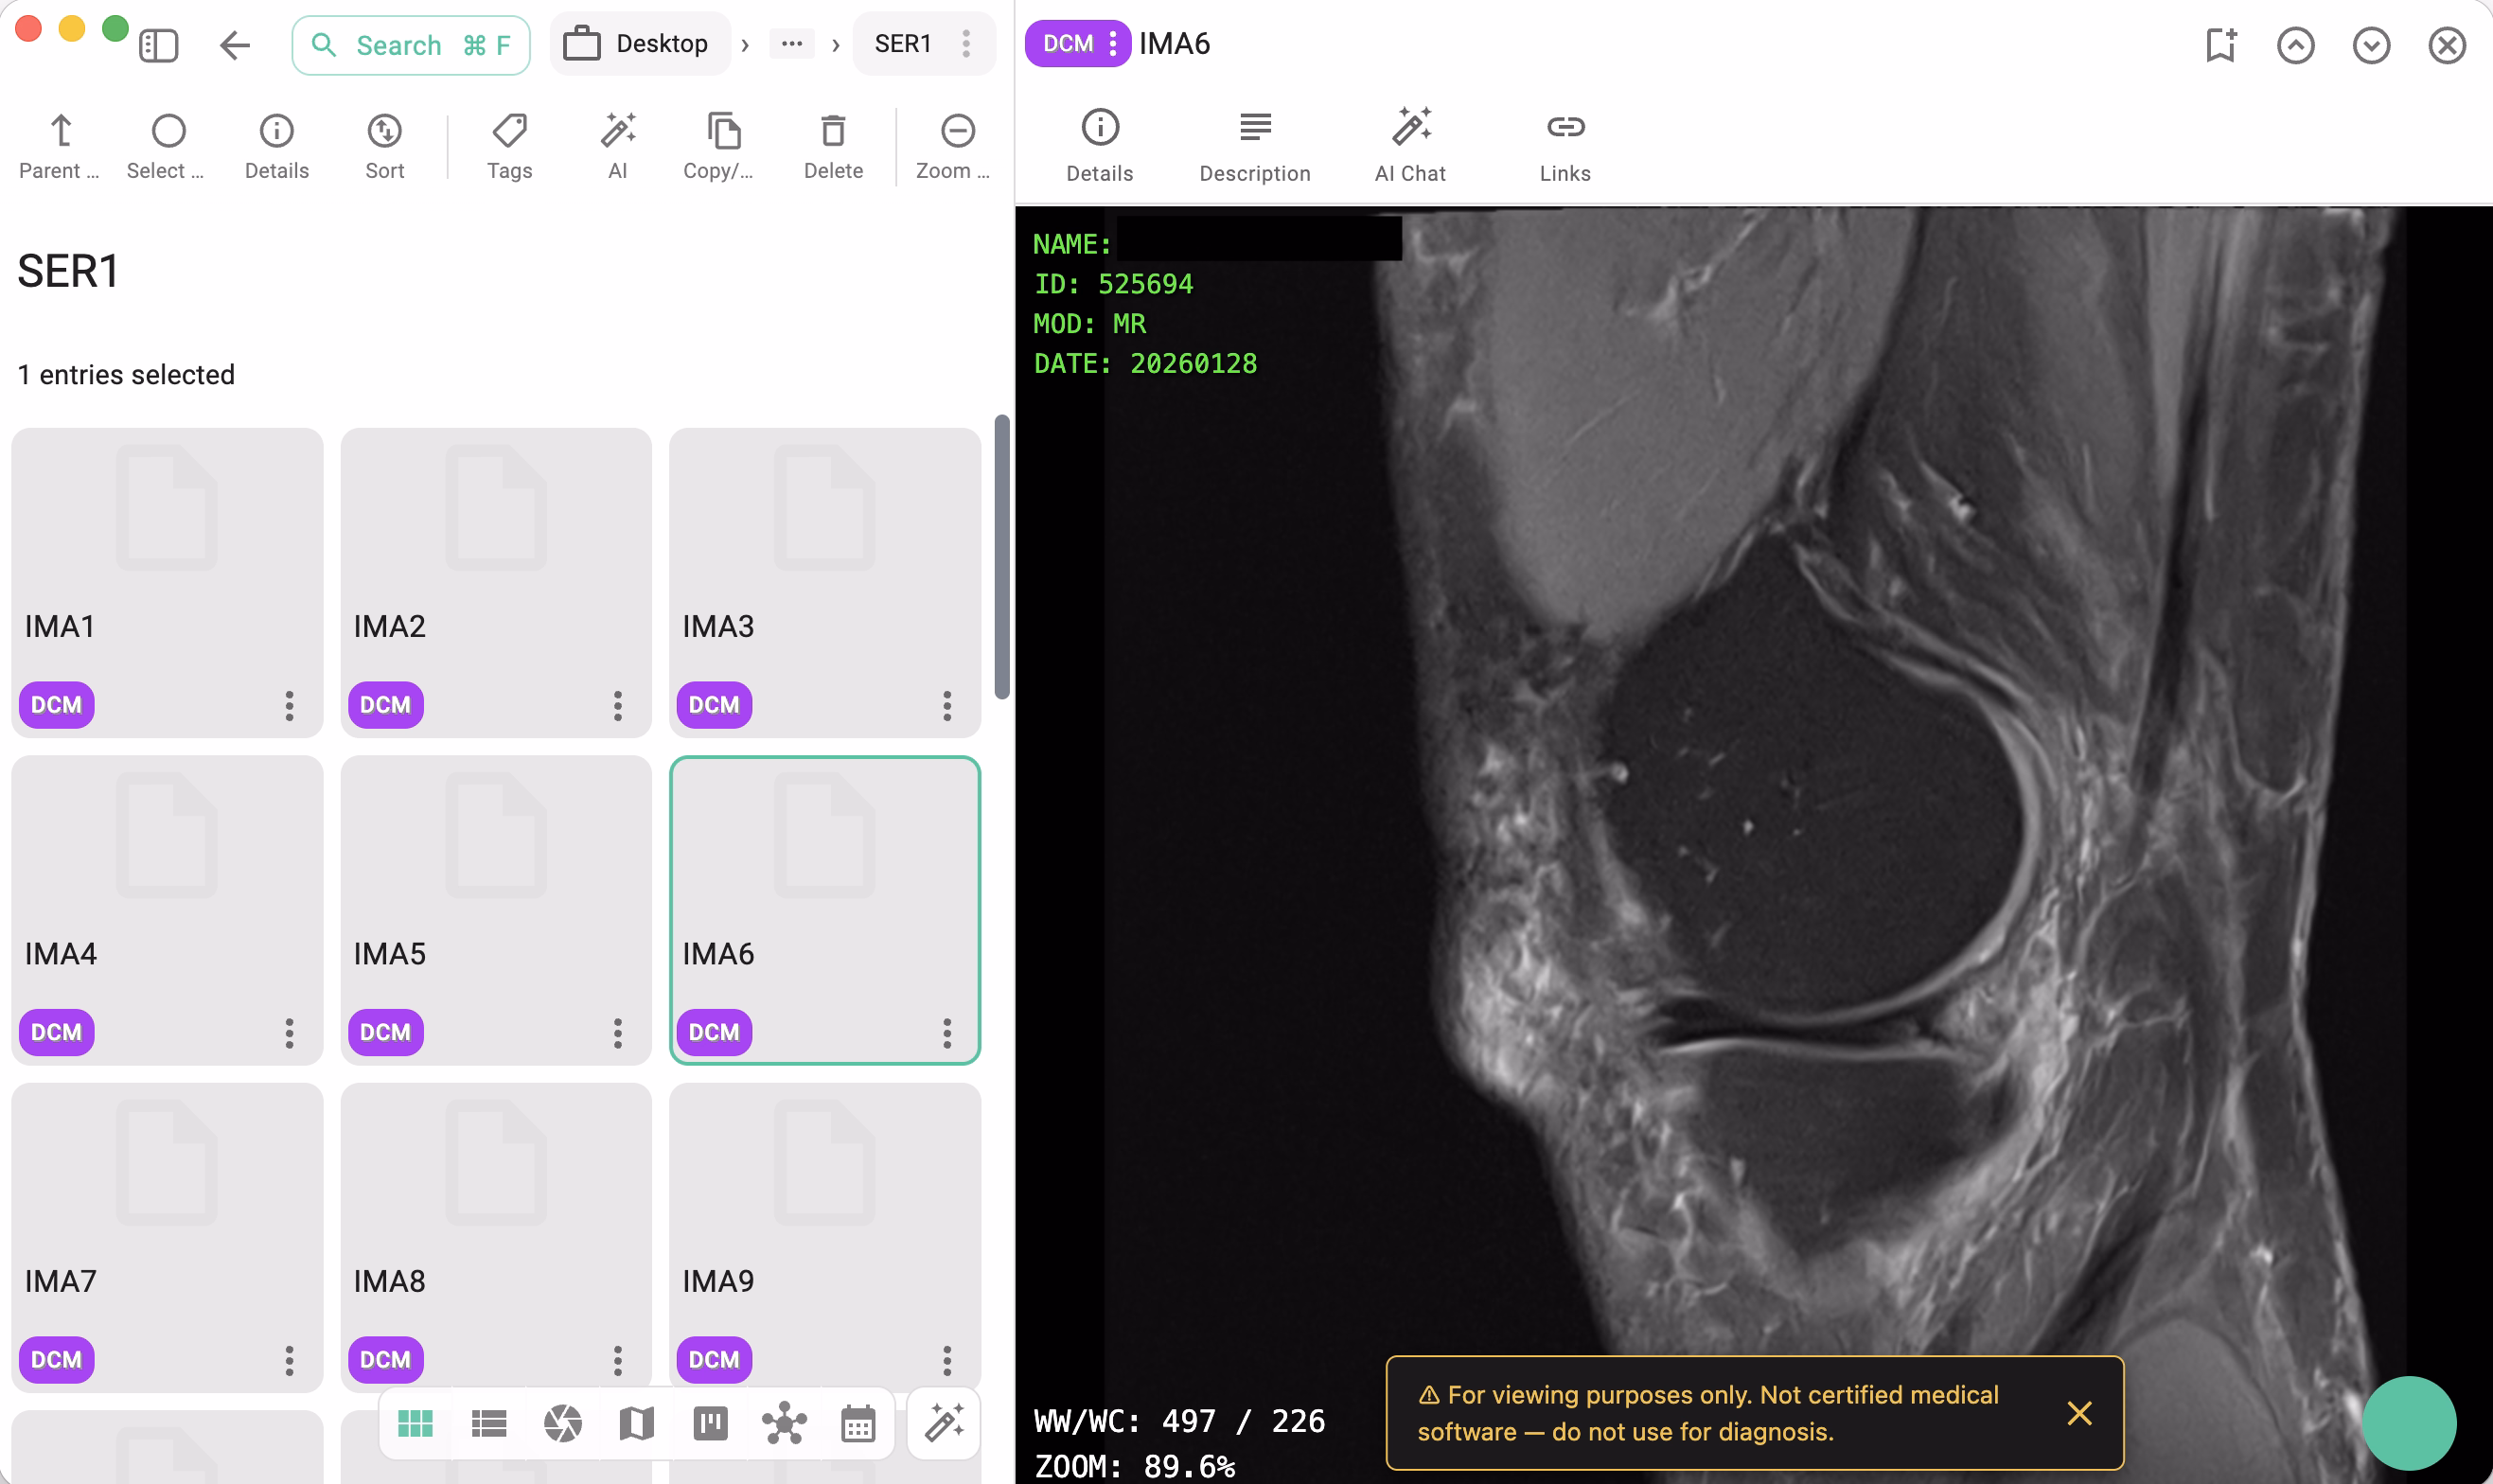
Task: Open the Search field
Action: (x=411, y=45)
